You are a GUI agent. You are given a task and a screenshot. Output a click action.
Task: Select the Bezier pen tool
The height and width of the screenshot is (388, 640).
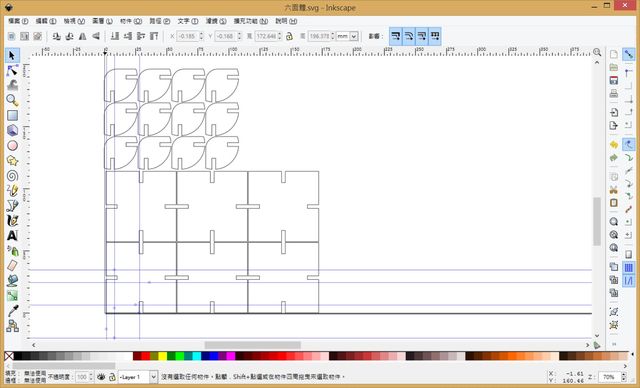(x=12, y=206)
